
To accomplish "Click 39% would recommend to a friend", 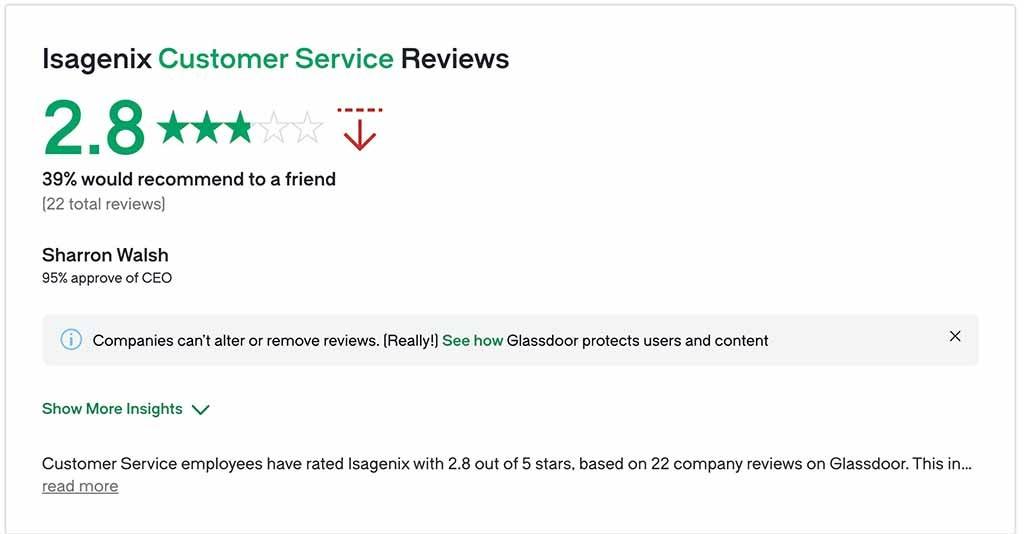I will coord(189,179).
